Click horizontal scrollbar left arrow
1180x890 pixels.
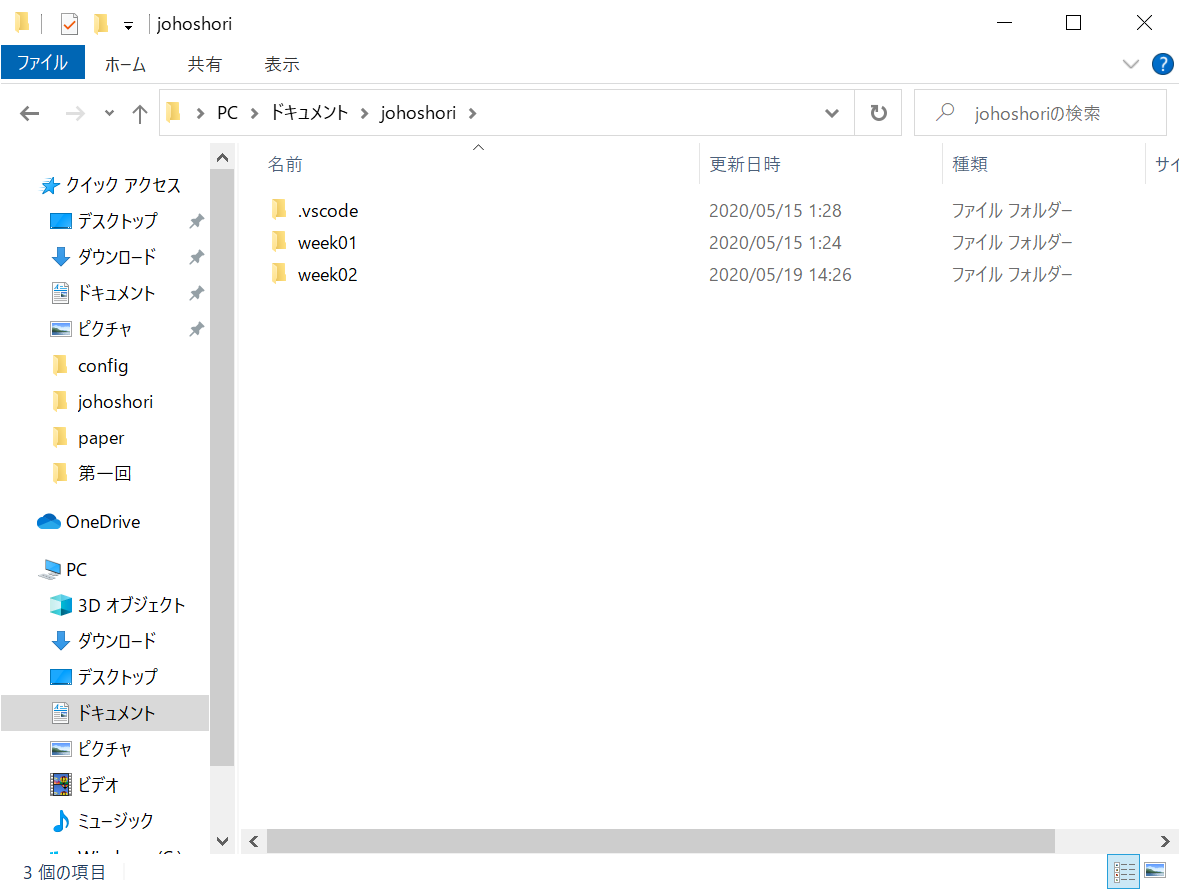click(x=254, y=842)
